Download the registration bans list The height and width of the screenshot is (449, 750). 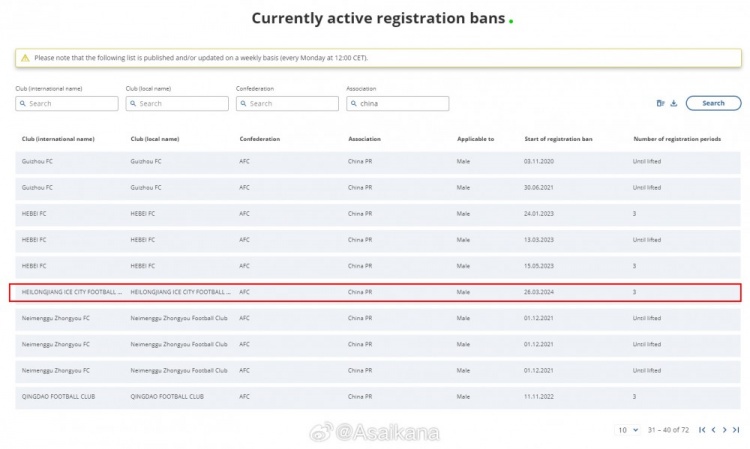pyautogui.click(x=674, y=103)
